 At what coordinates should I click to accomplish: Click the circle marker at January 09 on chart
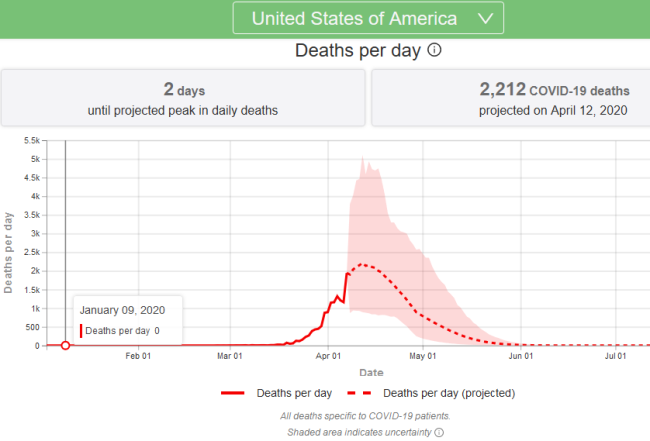pyautogui.click(x=66, y=345)
